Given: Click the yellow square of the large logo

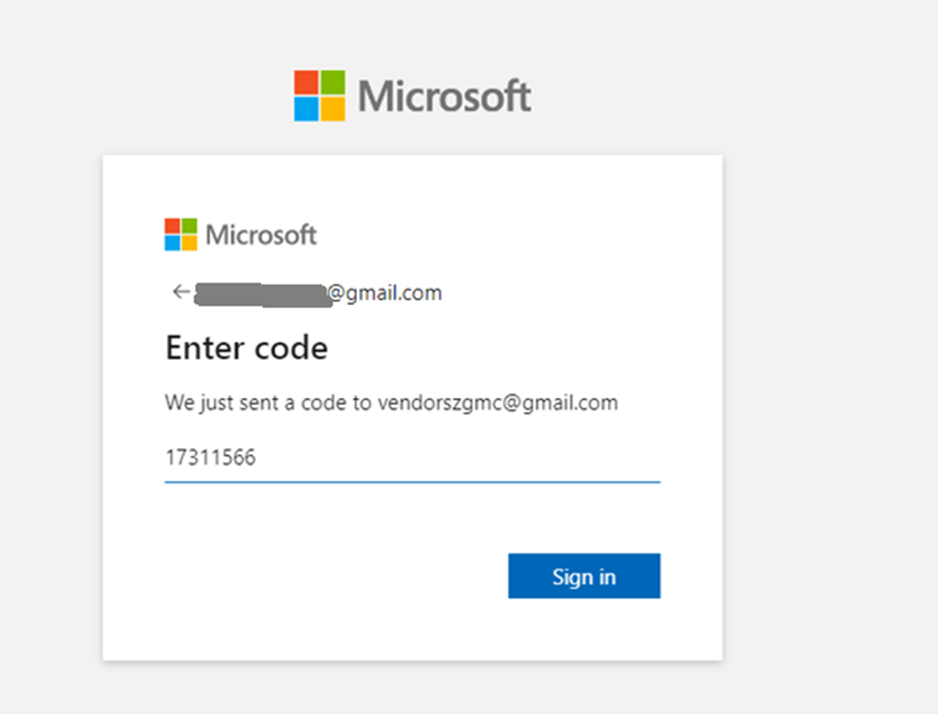Looking at the screenshot, I should point(333,109).
